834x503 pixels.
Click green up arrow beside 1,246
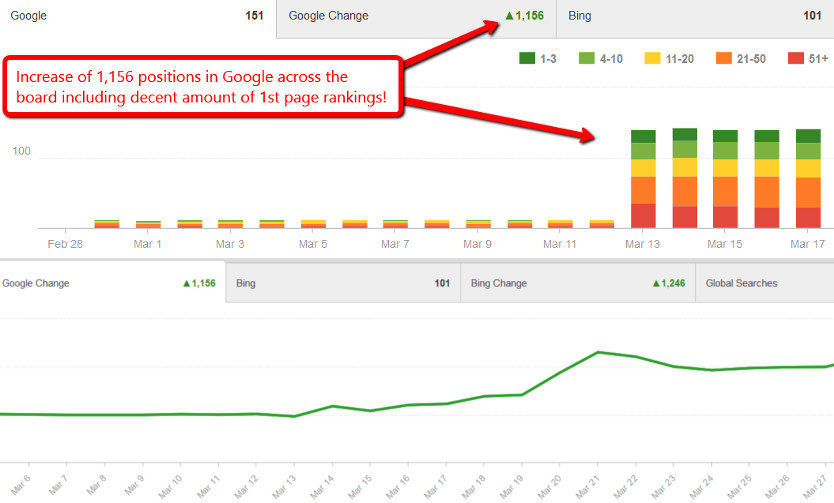click(654, 284)
